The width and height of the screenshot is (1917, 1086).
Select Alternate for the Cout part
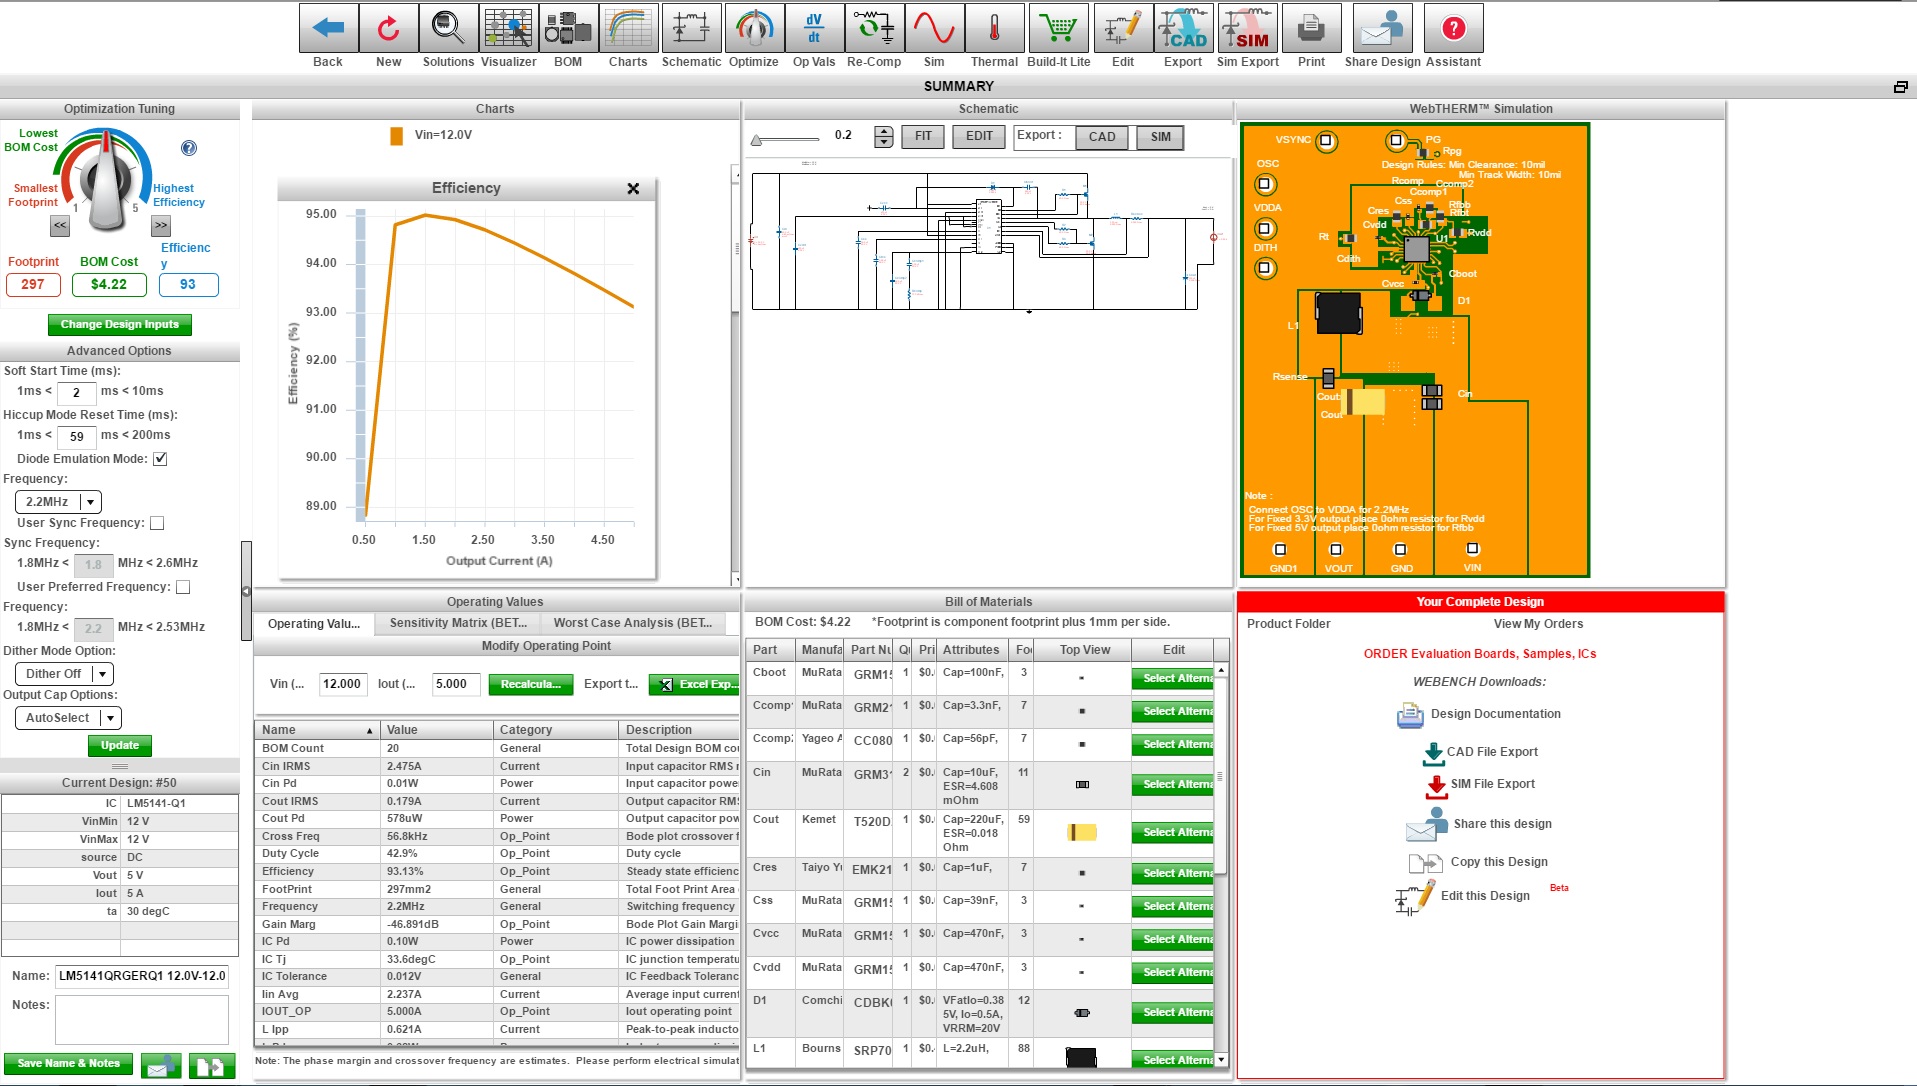[x=1172, y=832]
